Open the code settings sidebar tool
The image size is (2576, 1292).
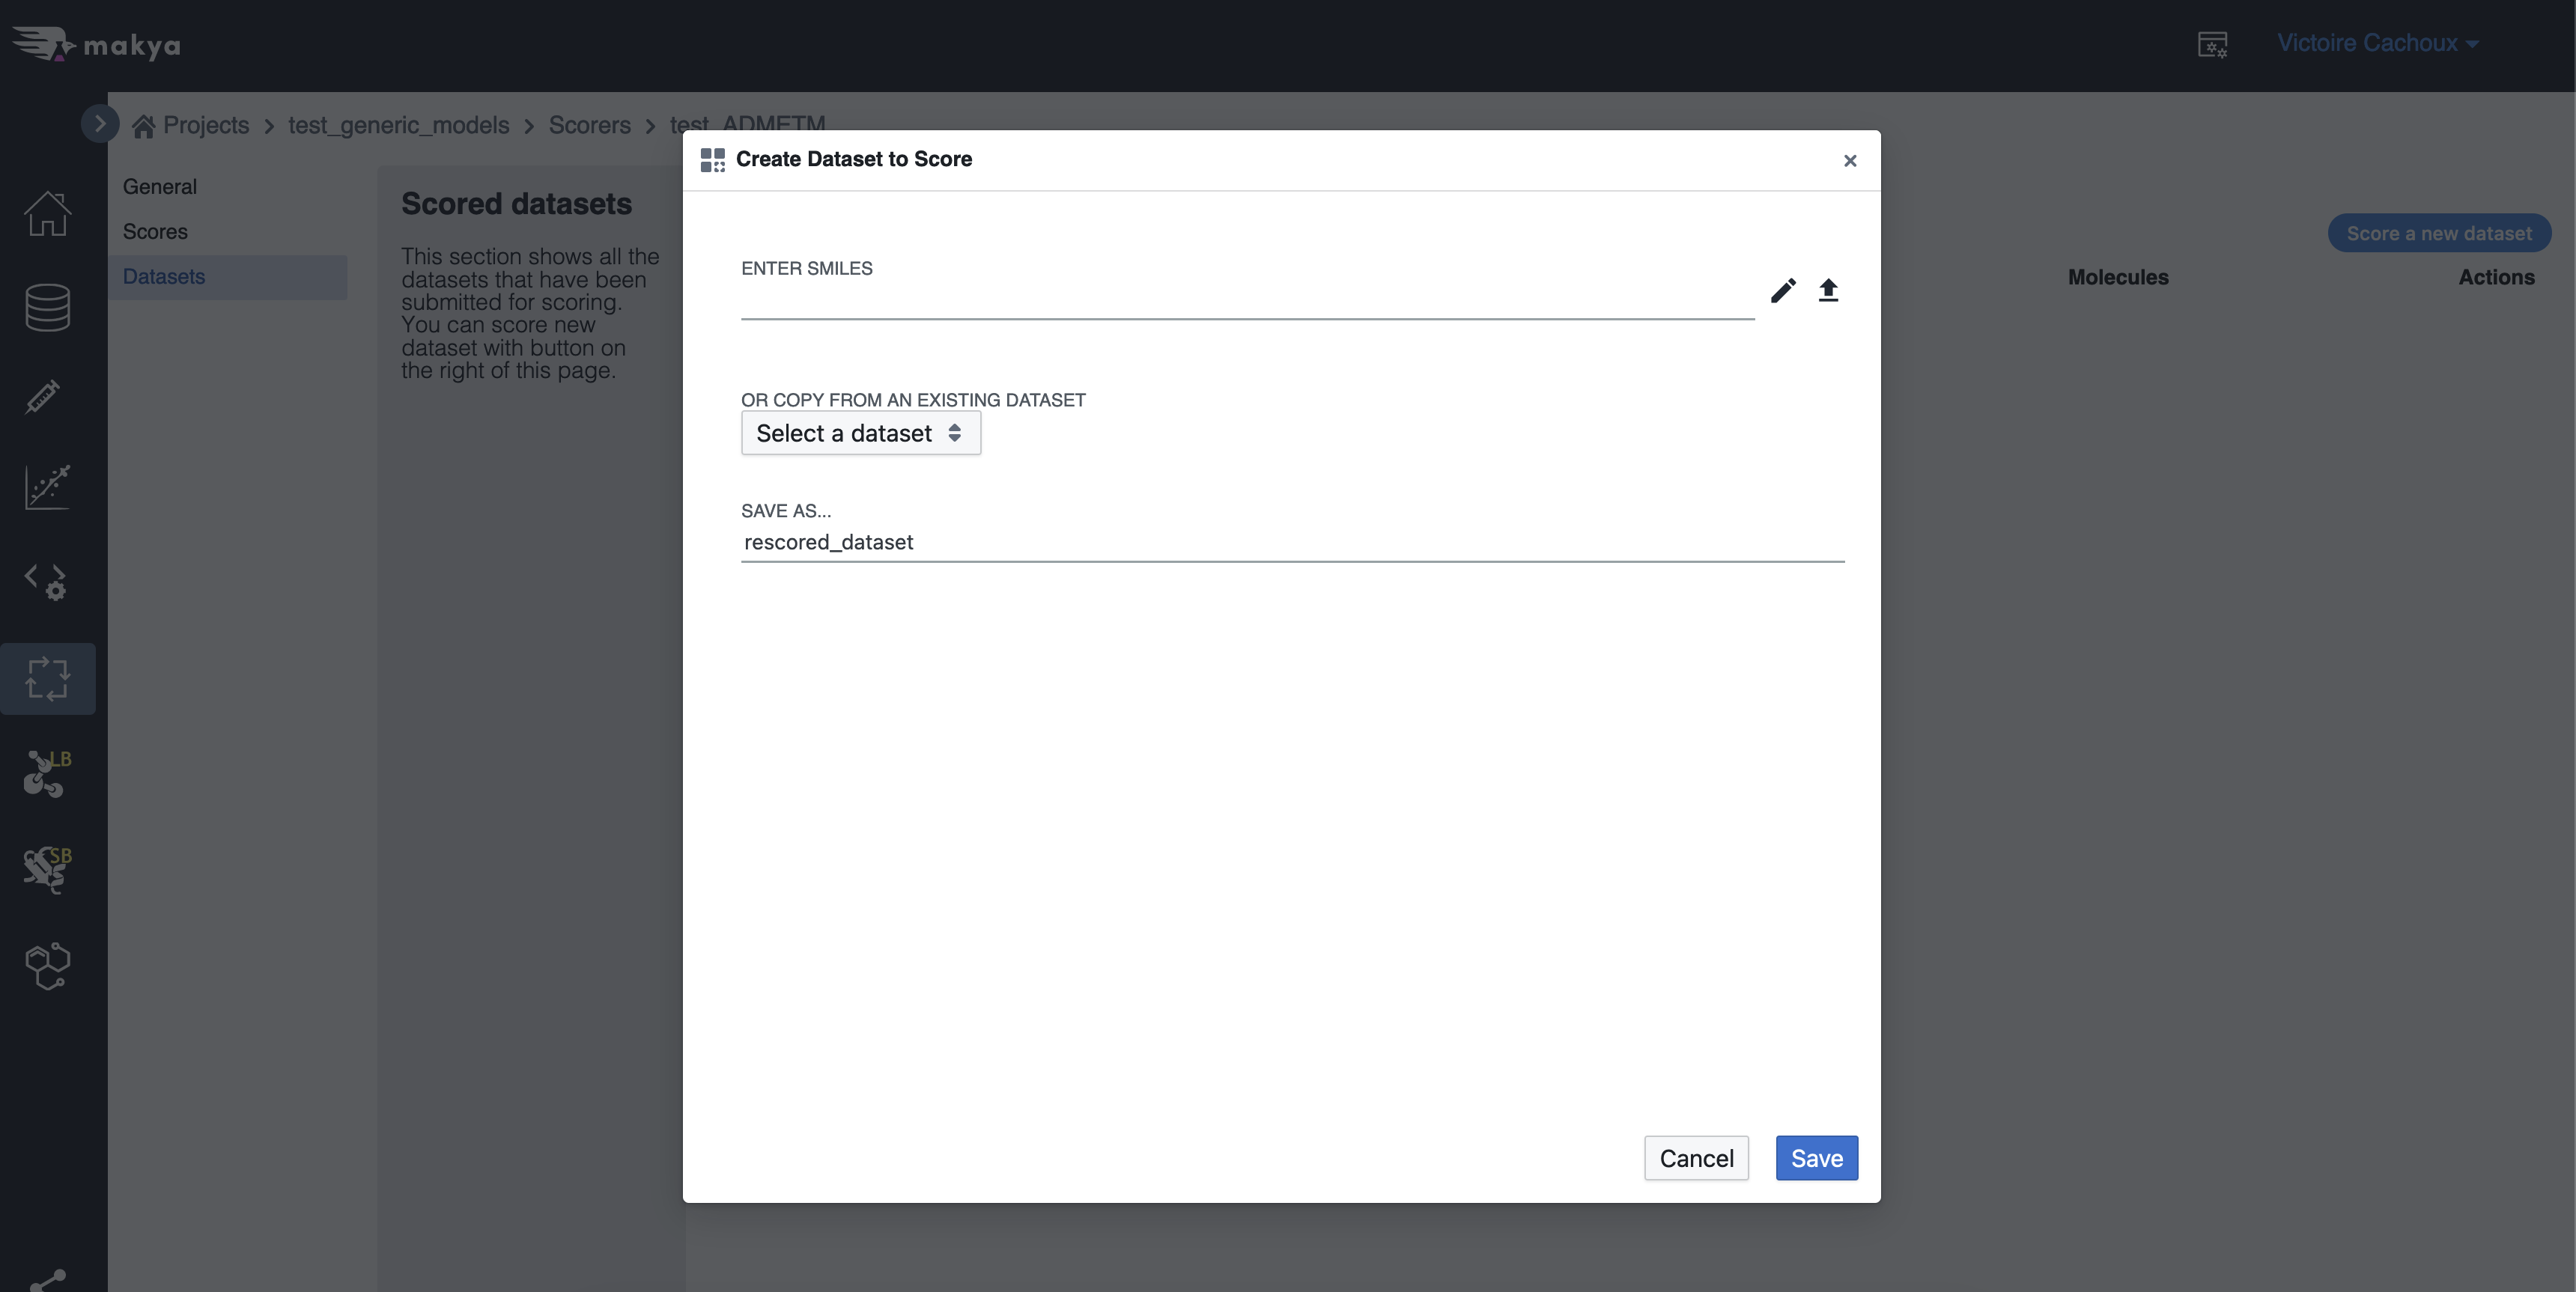coord(44,581)
